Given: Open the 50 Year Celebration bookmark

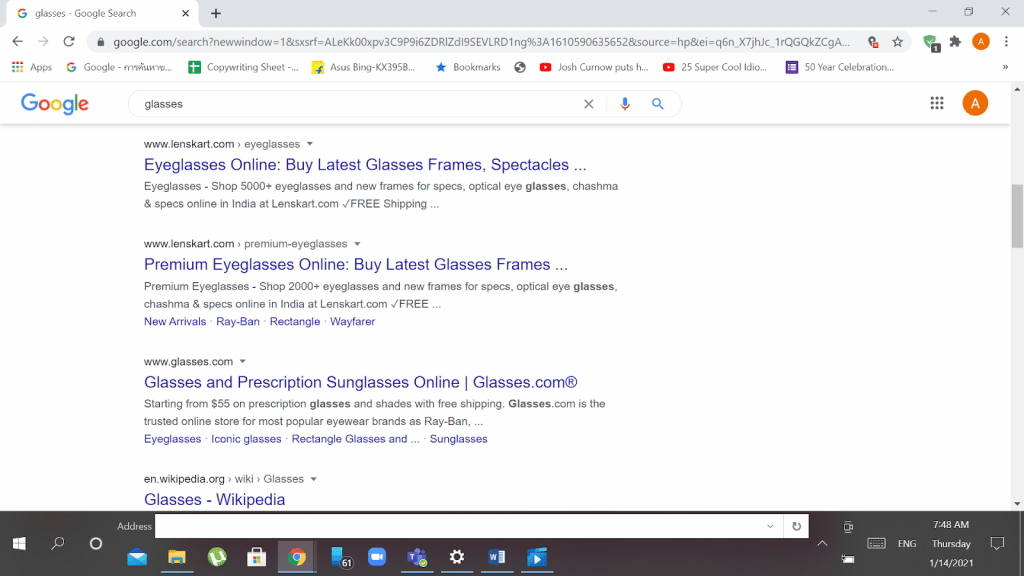Looking at the screenshot, I should pos(840,67).
